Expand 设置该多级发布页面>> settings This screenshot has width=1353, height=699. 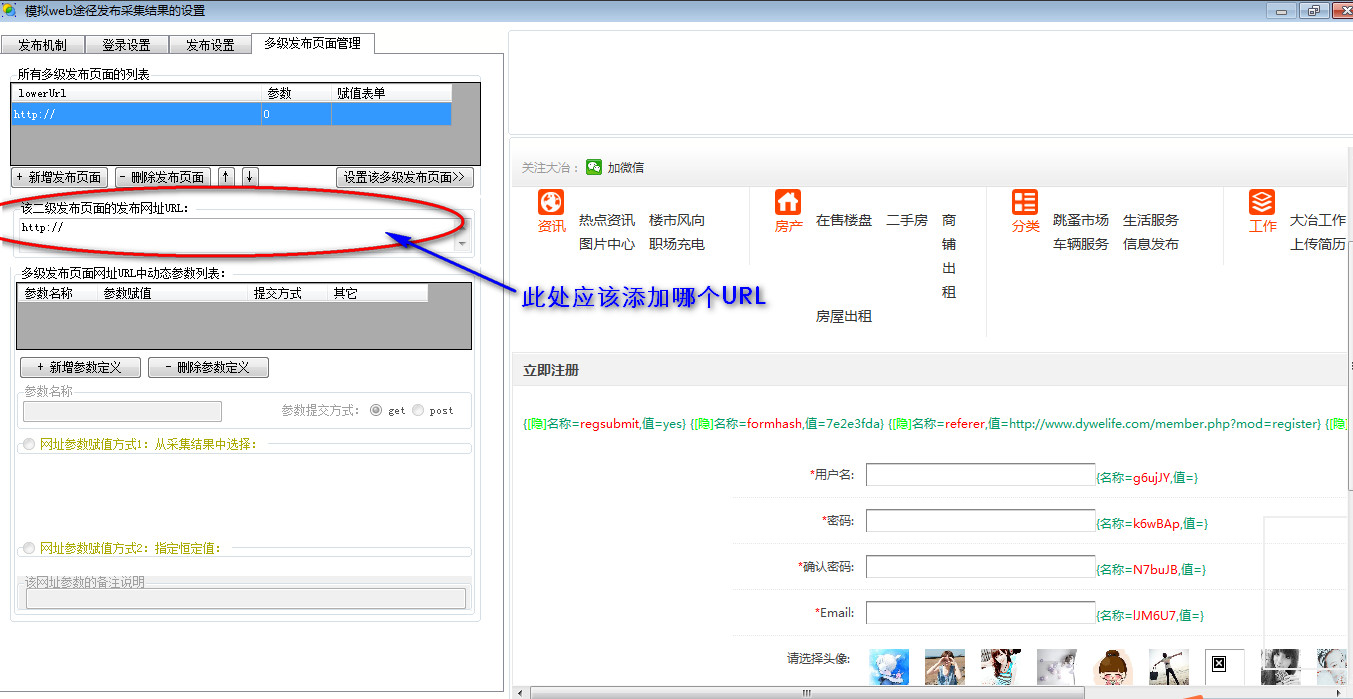[404, 177]
